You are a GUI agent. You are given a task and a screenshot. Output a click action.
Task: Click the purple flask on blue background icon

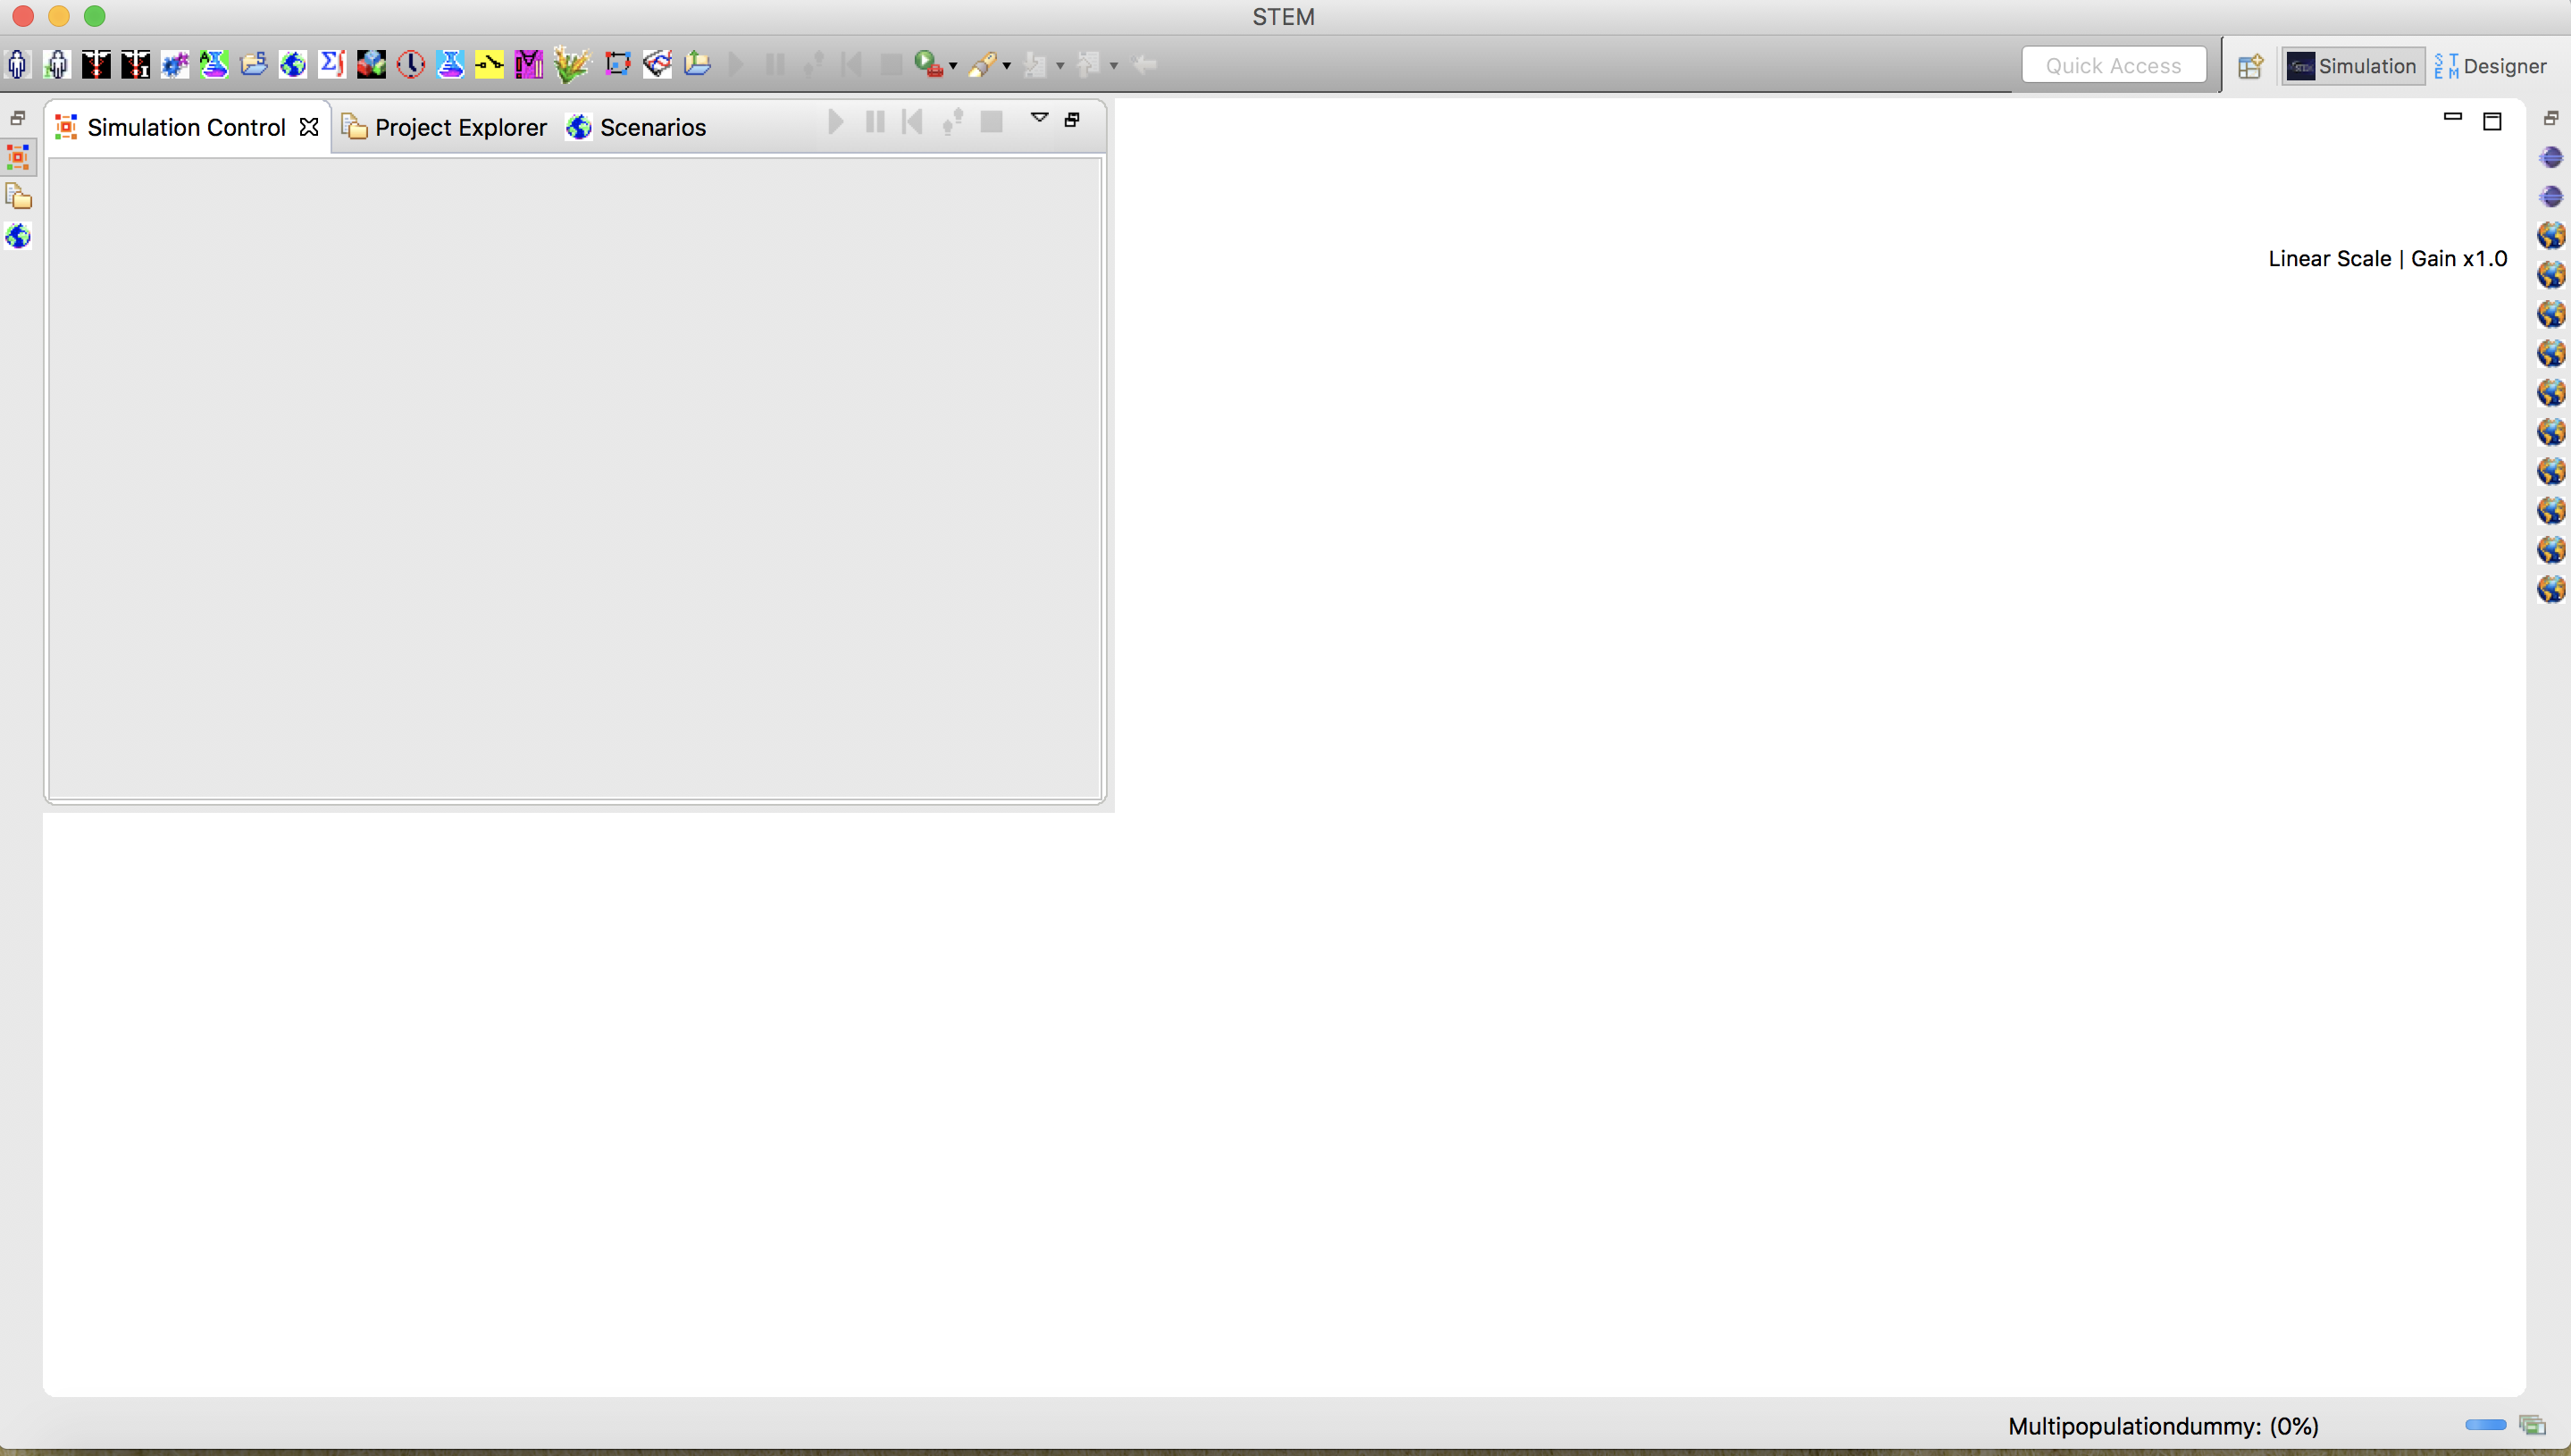450,65
